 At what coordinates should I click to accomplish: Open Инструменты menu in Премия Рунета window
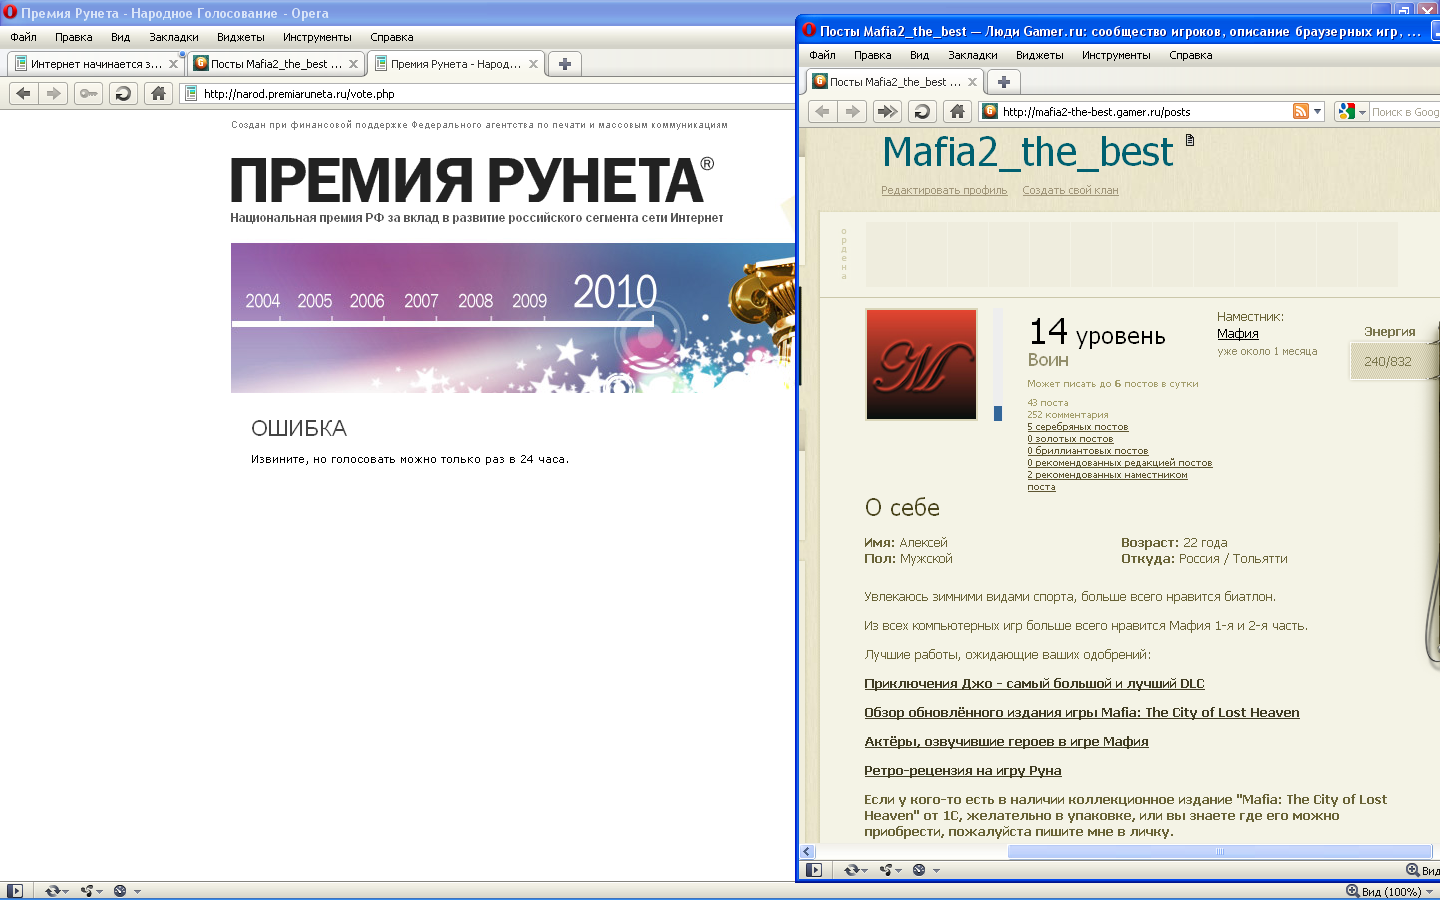point(317,37)
